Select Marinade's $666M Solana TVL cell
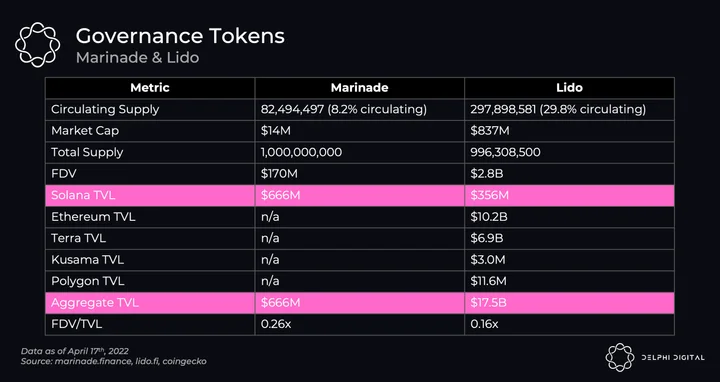Image resolution: width=720 pixels, height=382 pixels. click(360, 195)
